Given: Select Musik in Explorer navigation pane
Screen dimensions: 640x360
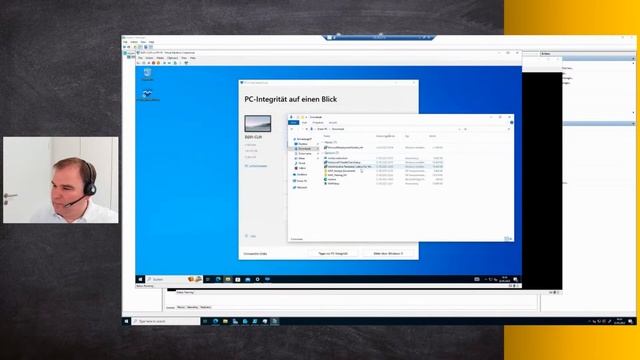Looking at the screenshot, I should coord(301,163).
